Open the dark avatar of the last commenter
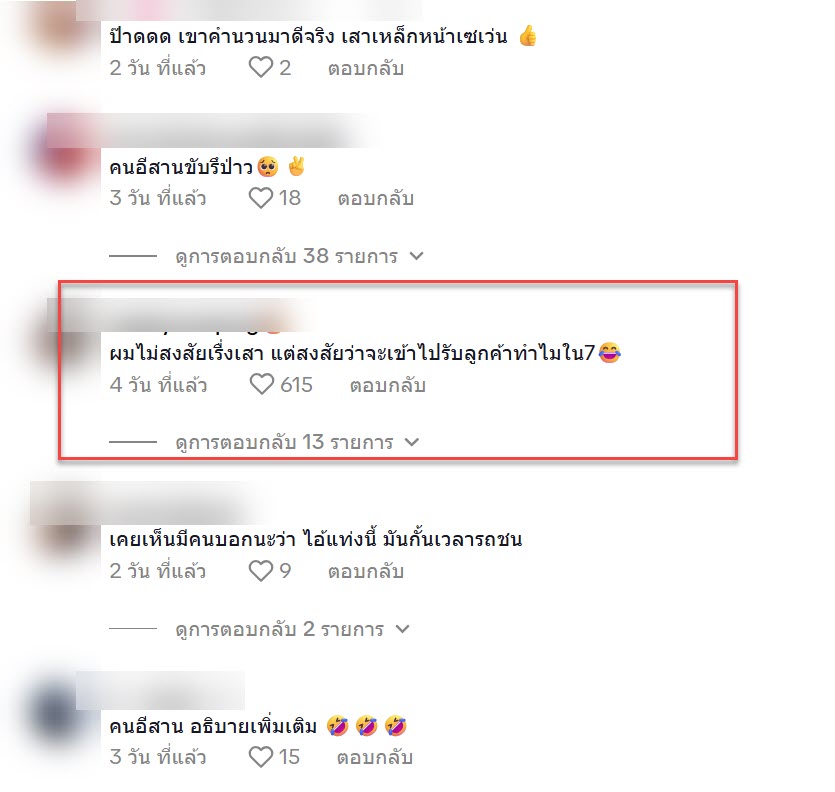 coord(56,714)
